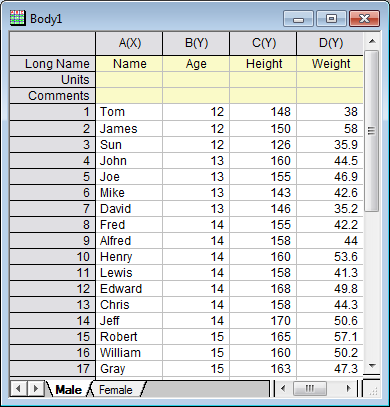Click the horizontal scrollbar thumb
Viewport: 390px width, 407px height.
point(309,388)
